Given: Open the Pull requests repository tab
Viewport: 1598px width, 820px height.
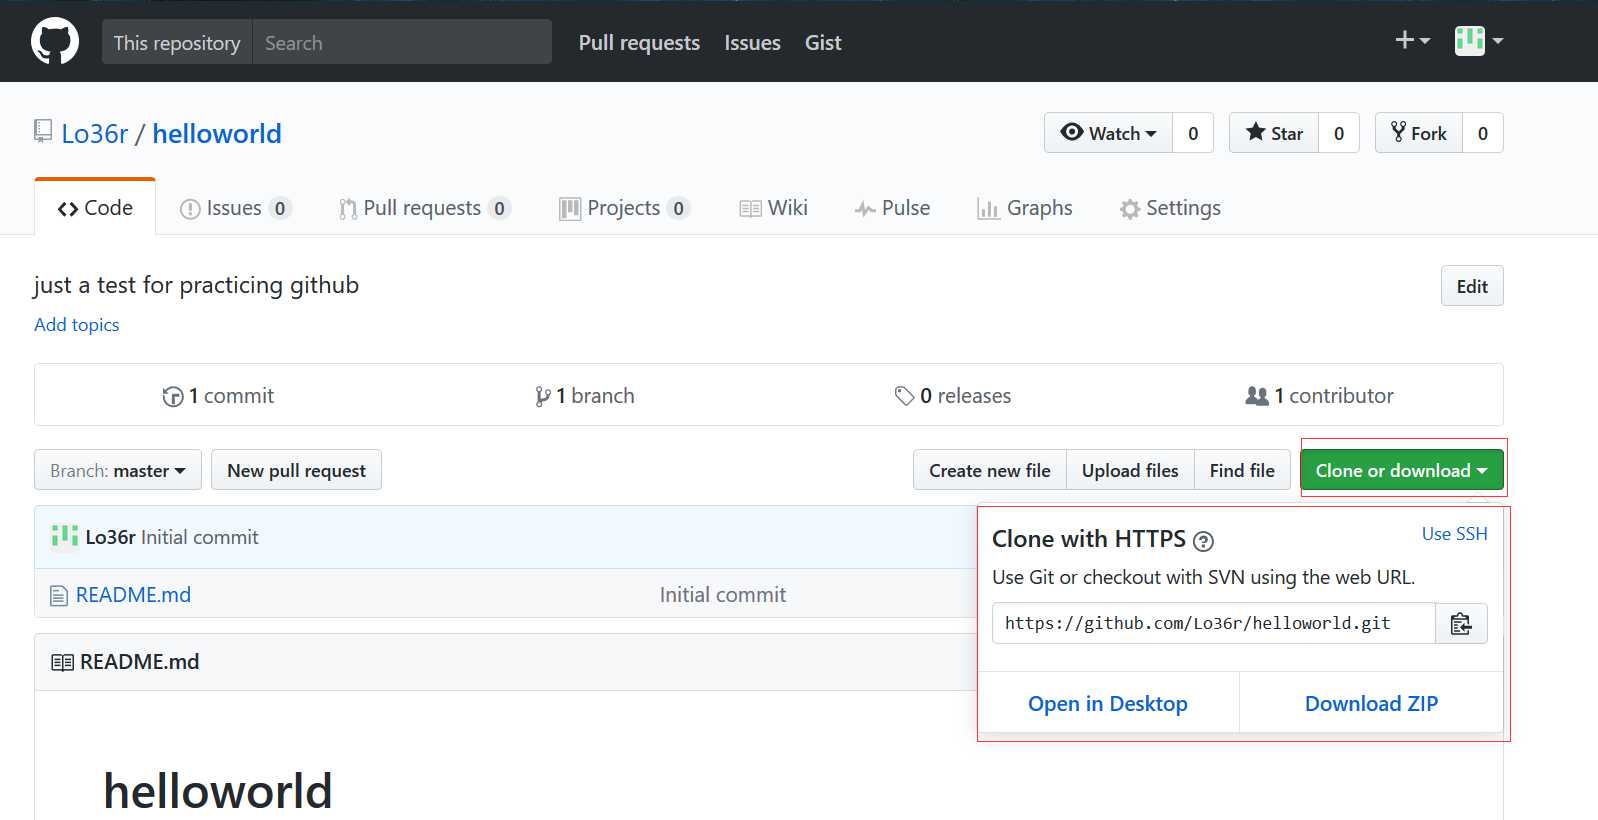Looking at the screenshot, I should (x=425, y=208).
